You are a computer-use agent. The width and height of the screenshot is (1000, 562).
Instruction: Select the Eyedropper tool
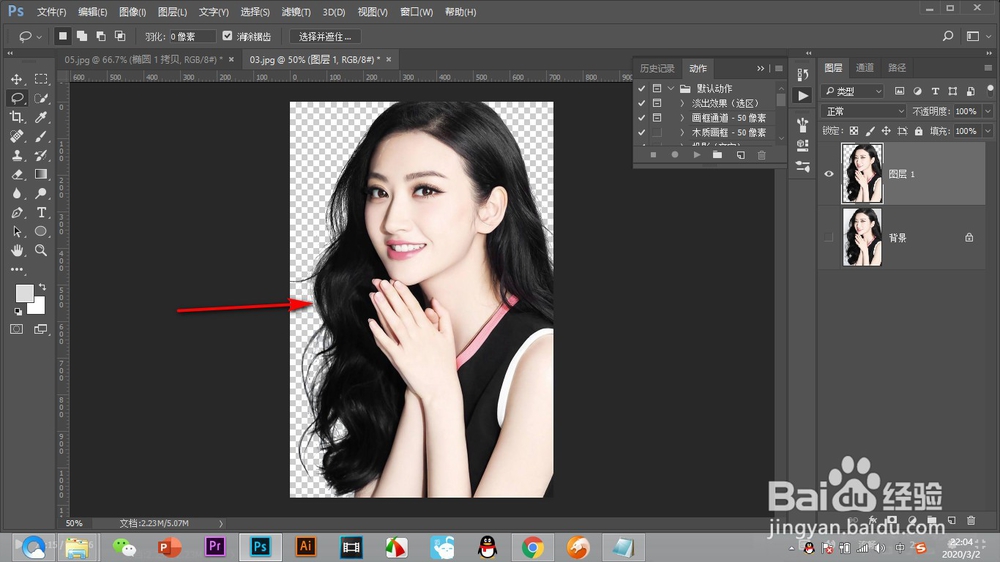pyautogui.click(x=41, y=117)
